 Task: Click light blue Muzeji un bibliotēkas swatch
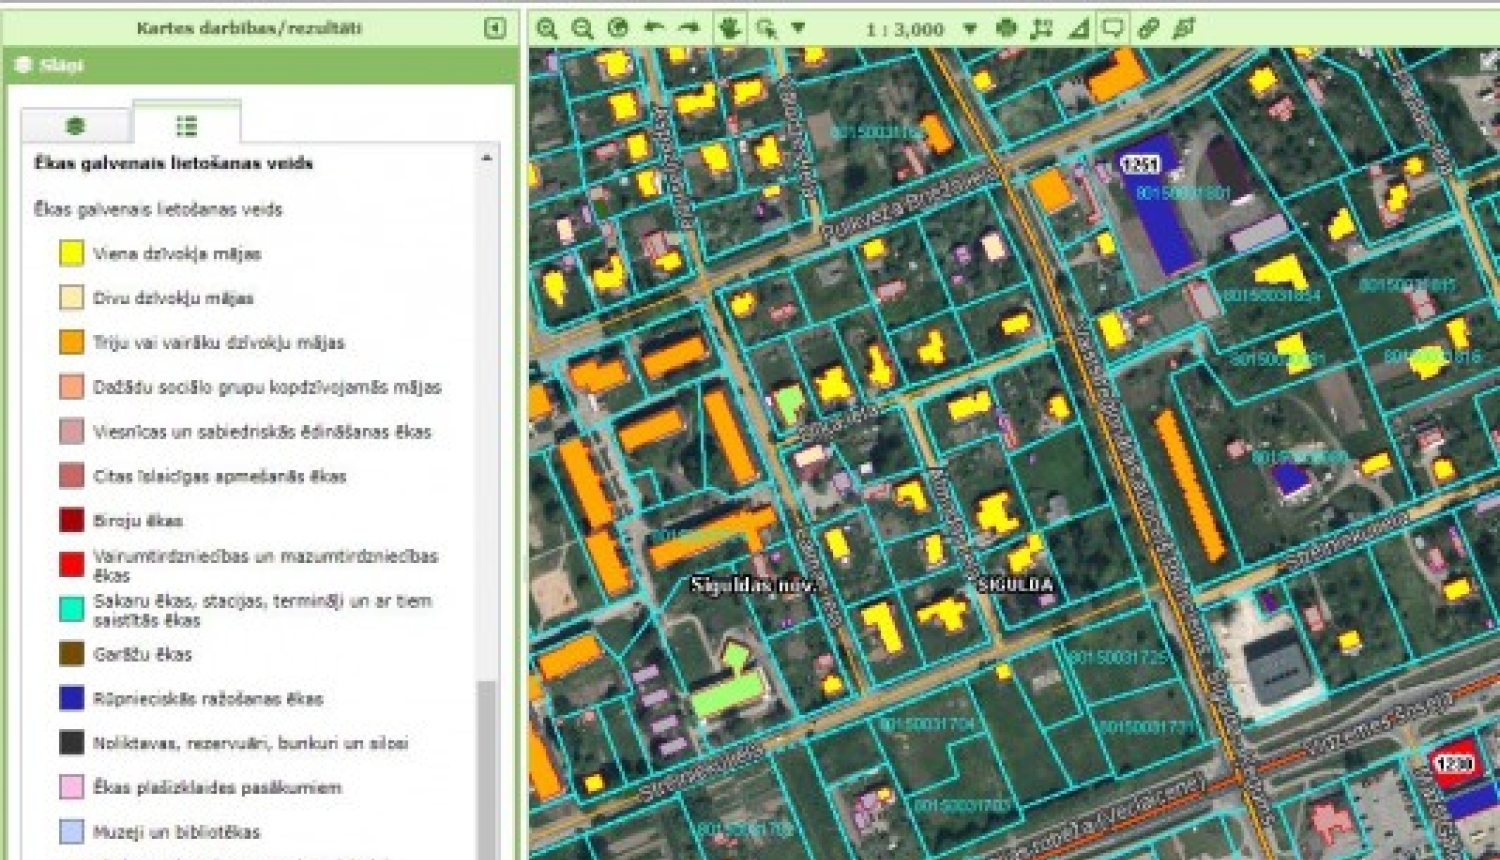71,831
